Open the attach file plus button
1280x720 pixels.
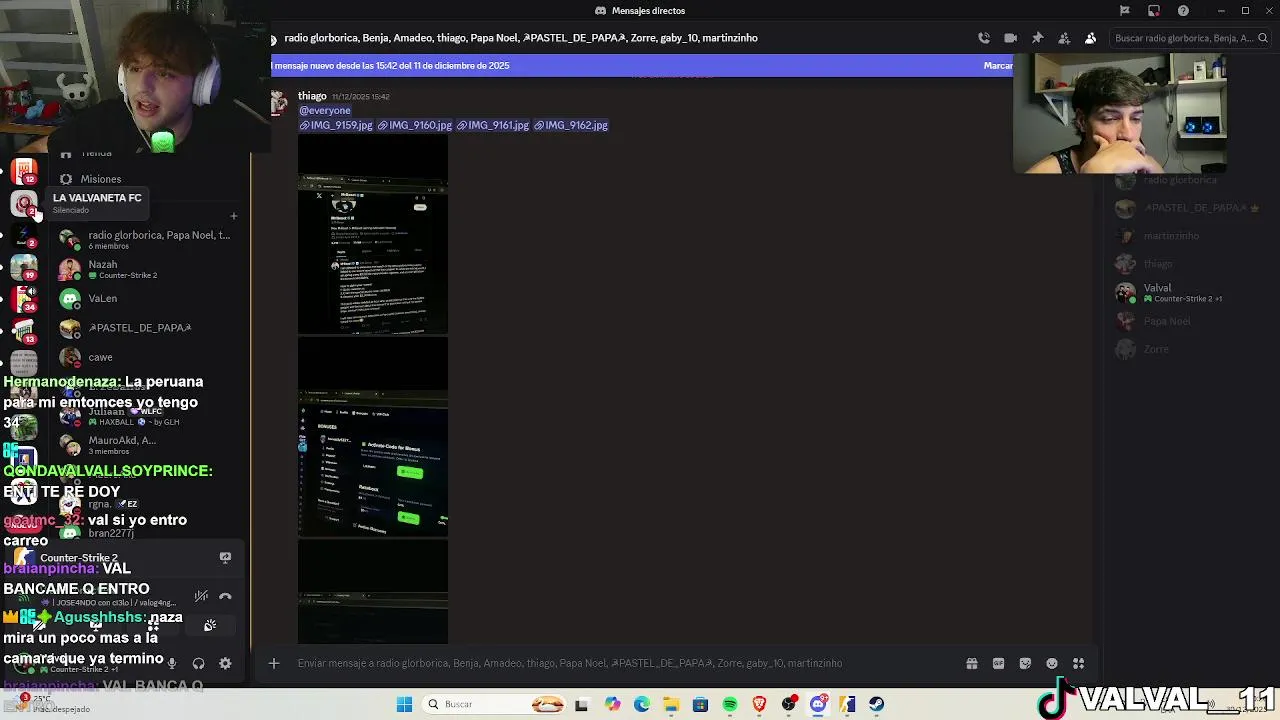click(x=273, y=663)
